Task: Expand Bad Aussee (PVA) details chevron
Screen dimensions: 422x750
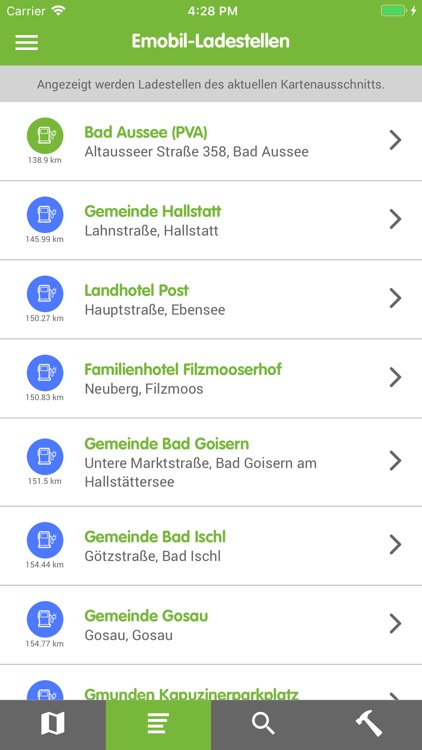Action: pyautogui.click(x=395, y=140)
